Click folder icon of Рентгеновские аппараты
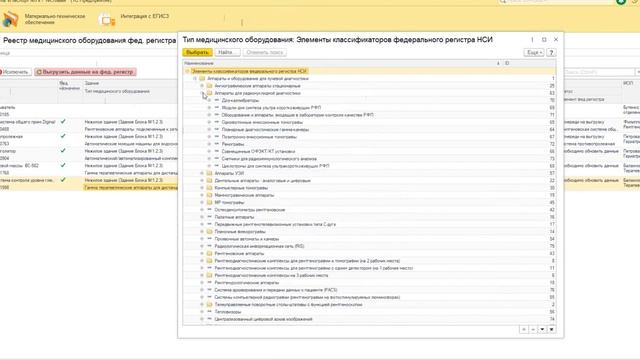The image size is (640, 360). [x=209, y=253]
